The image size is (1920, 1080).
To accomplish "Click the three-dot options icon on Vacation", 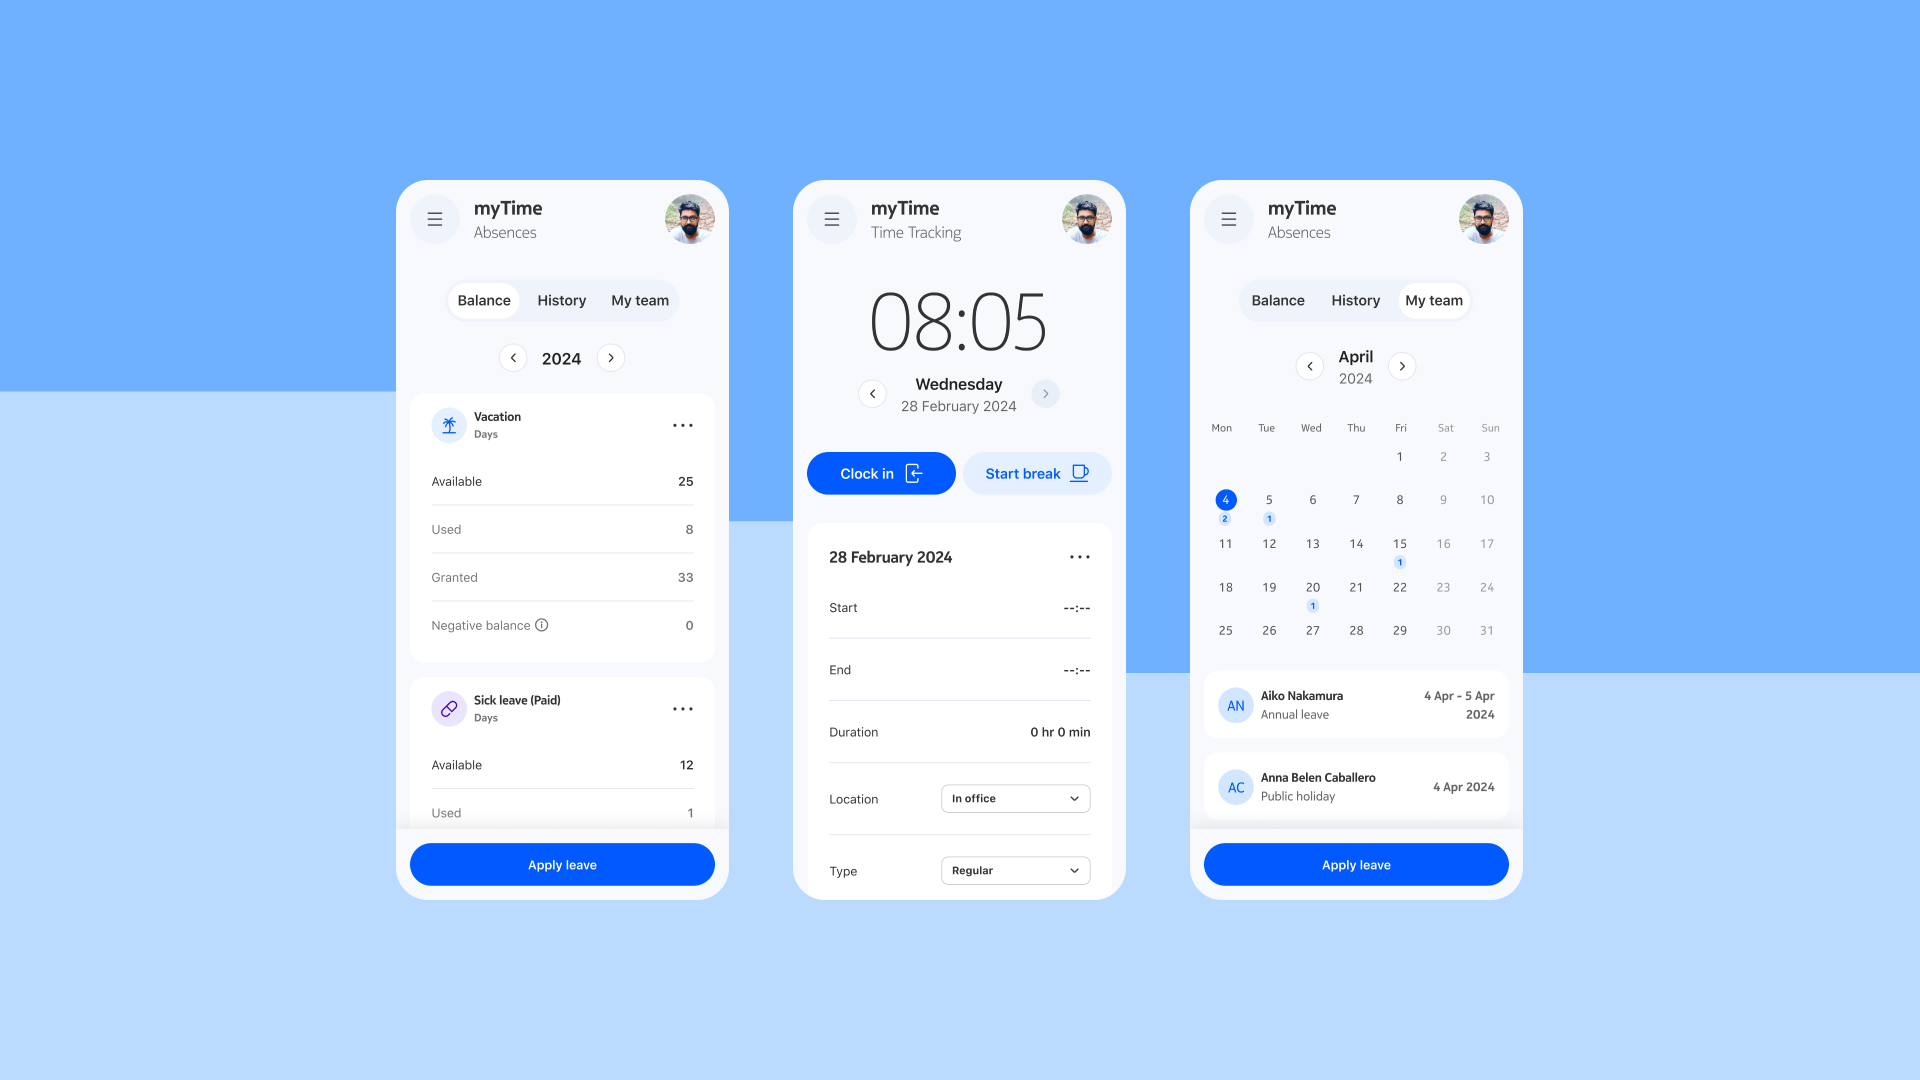I will click(x=683, y=425).
